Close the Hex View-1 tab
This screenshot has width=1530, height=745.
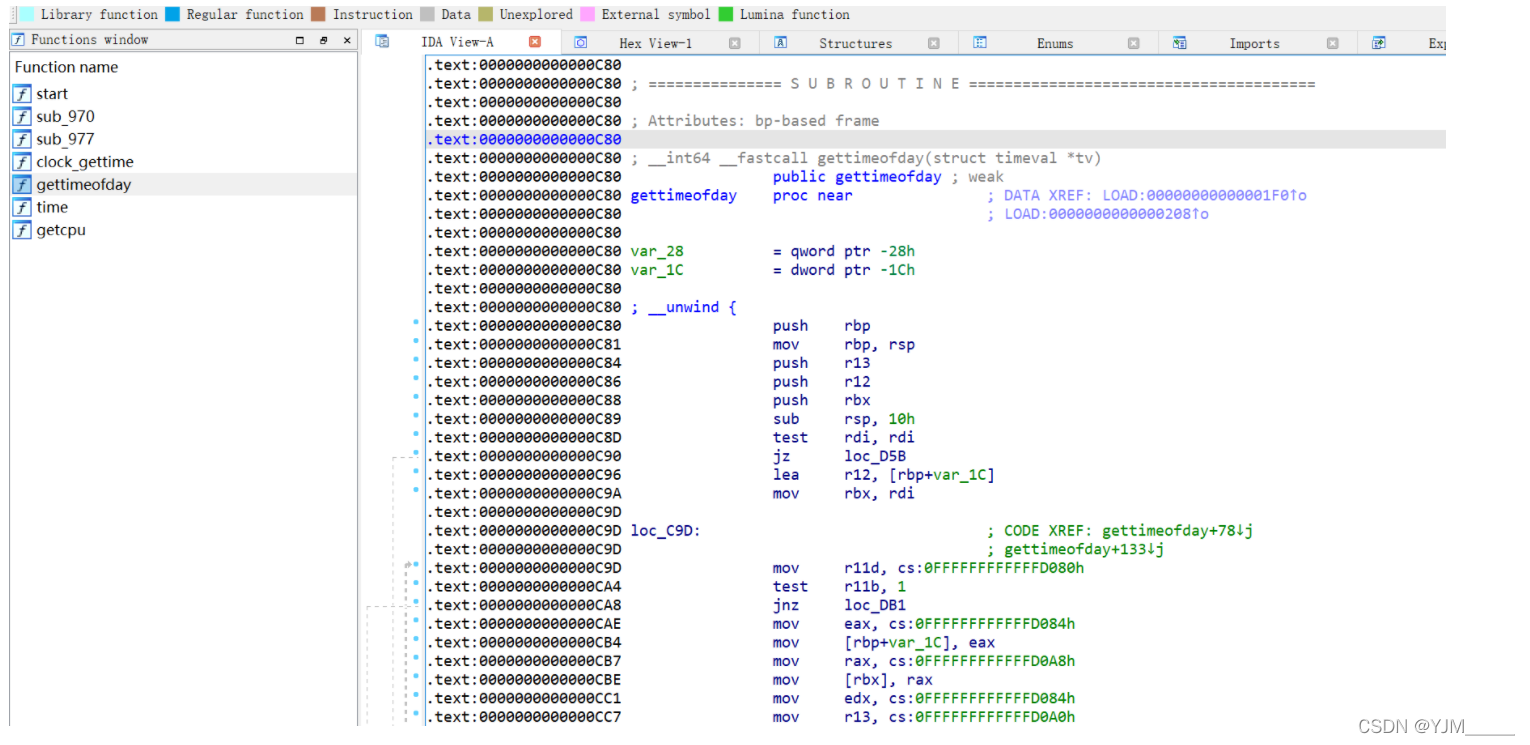tap(735, 43)
